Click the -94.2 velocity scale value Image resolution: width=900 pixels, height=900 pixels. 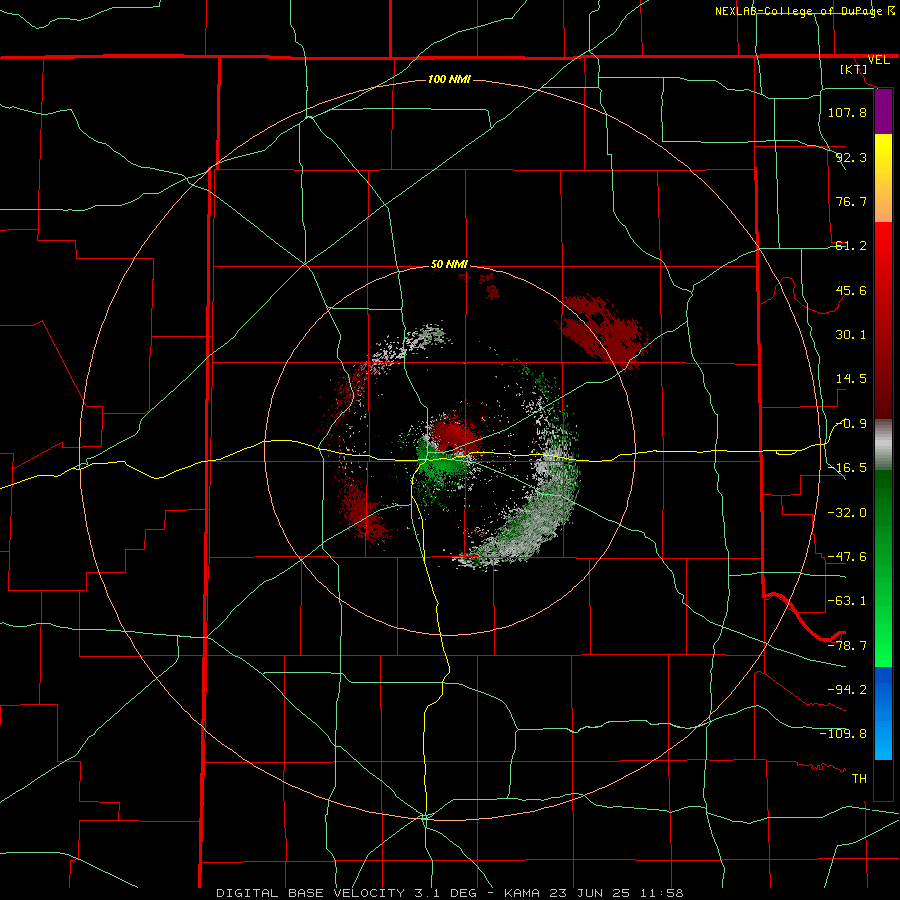pos(847,690)
